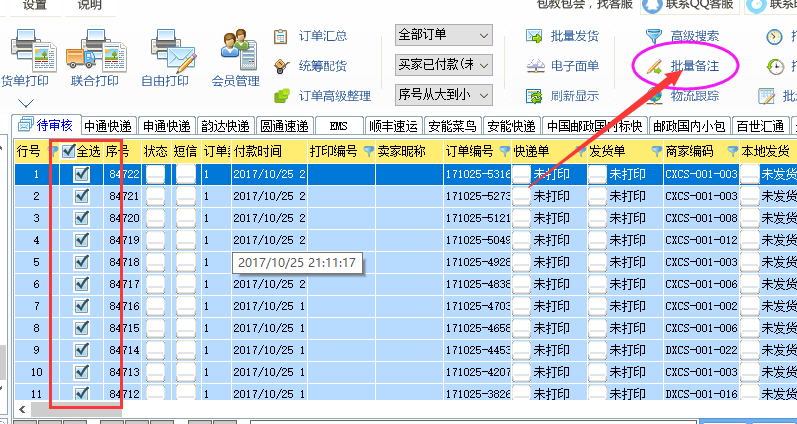
Task: Open 序号从大到小 sort dropdown
Action: [444, 95]
